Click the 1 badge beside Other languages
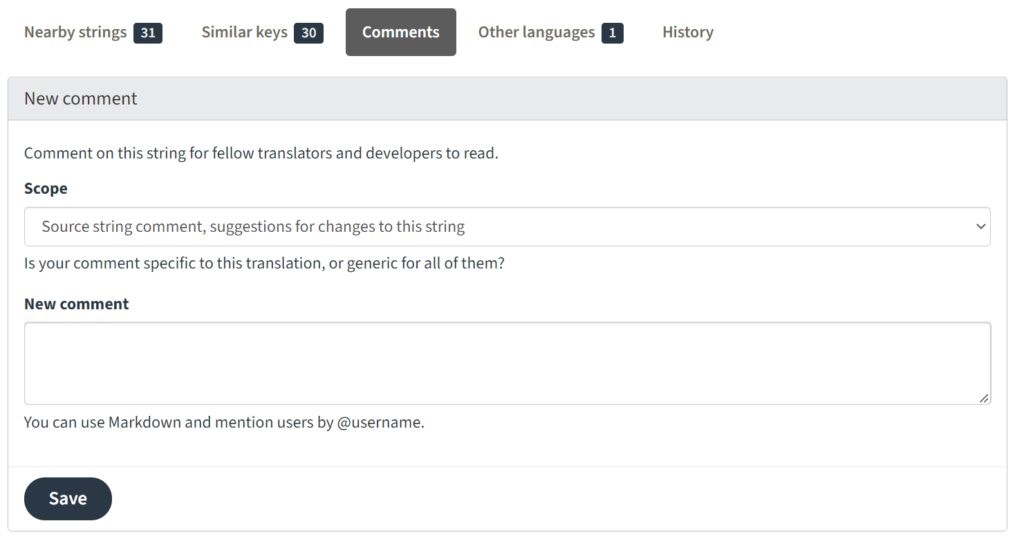The image size is (1024, 539). pos(613,33)
